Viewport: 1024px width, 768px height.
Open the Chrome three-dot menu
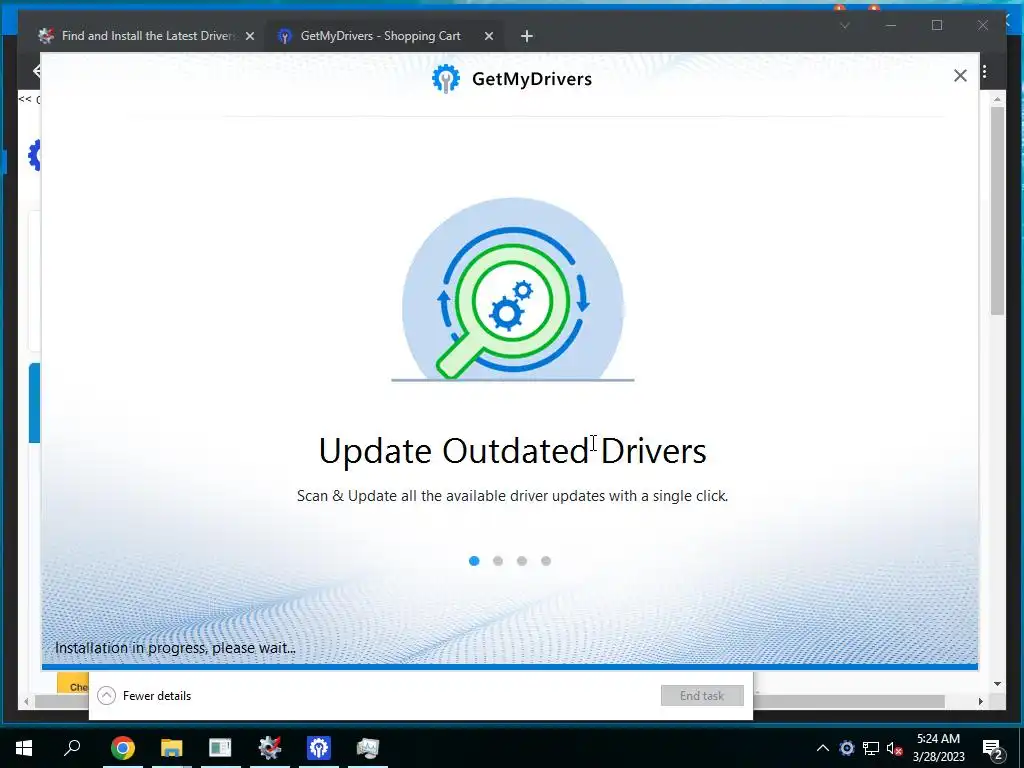click(984, 72)
